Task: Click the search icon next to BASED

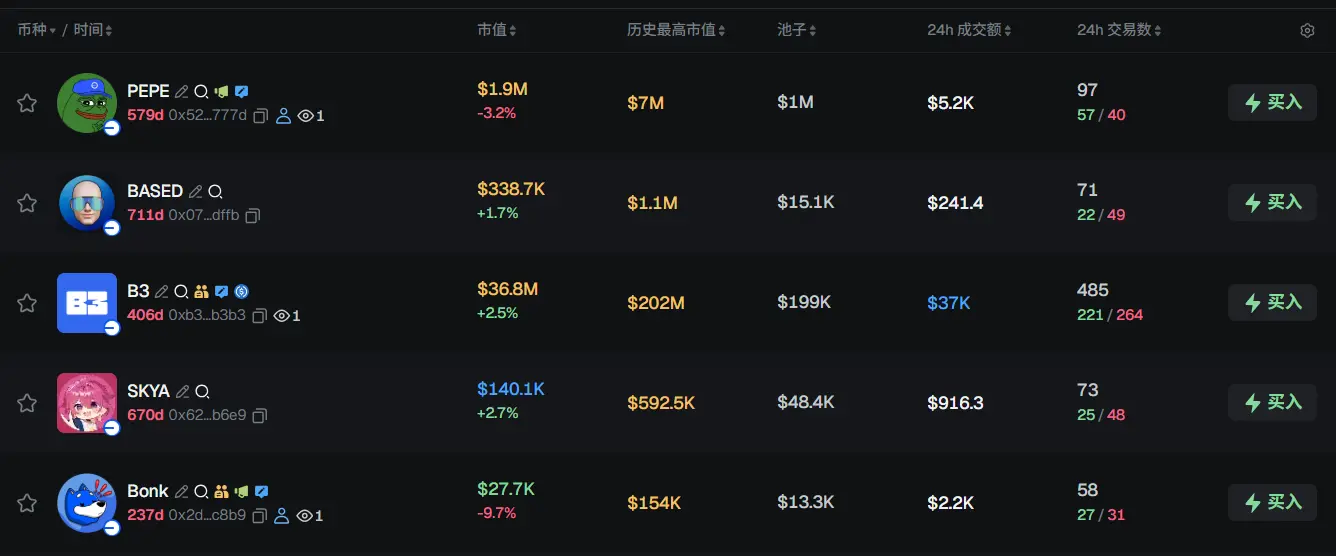Action: click(x=215, y=191)
